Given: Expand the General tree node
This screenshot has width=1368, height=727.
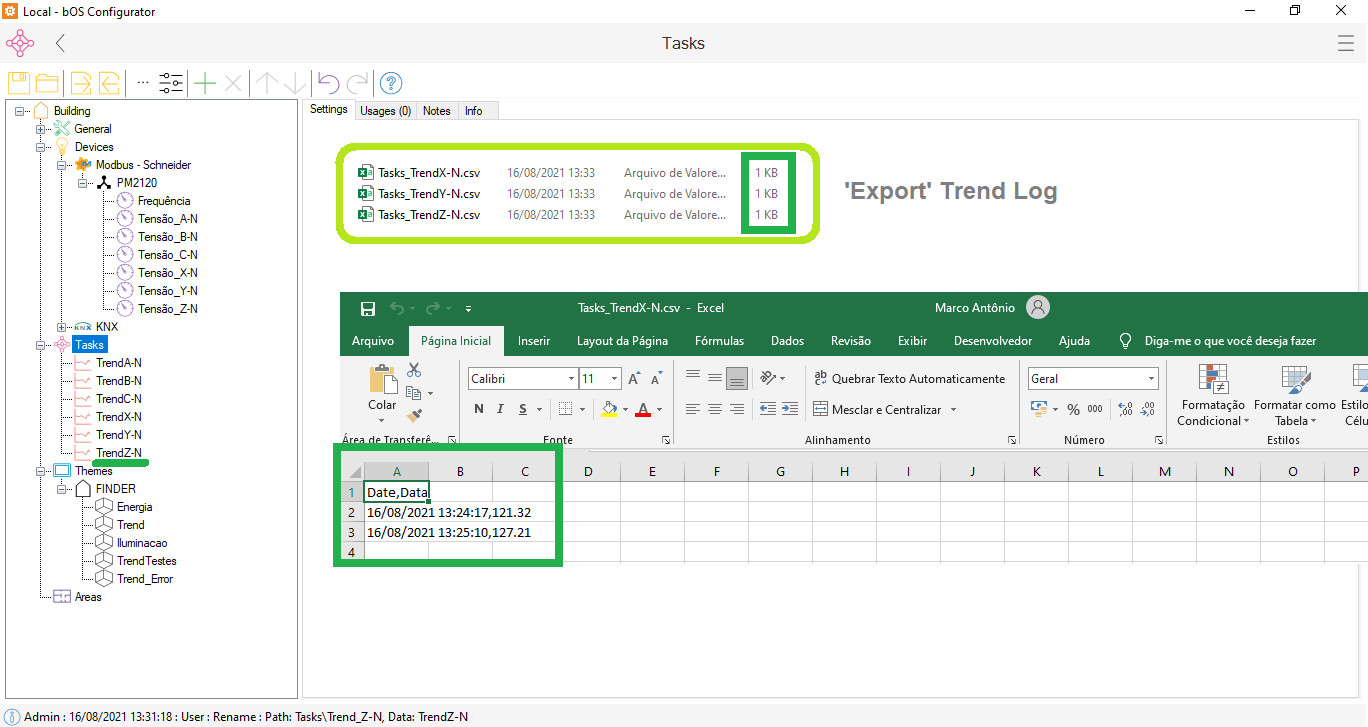Looking at the screenshot, I should pos(41,129).
